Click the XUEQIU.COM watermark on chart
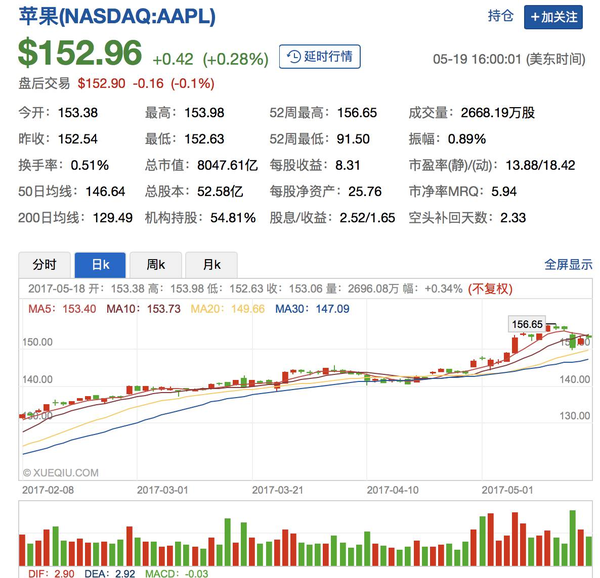This screenshot has width=600, height=578. click(x=61, y=471)
